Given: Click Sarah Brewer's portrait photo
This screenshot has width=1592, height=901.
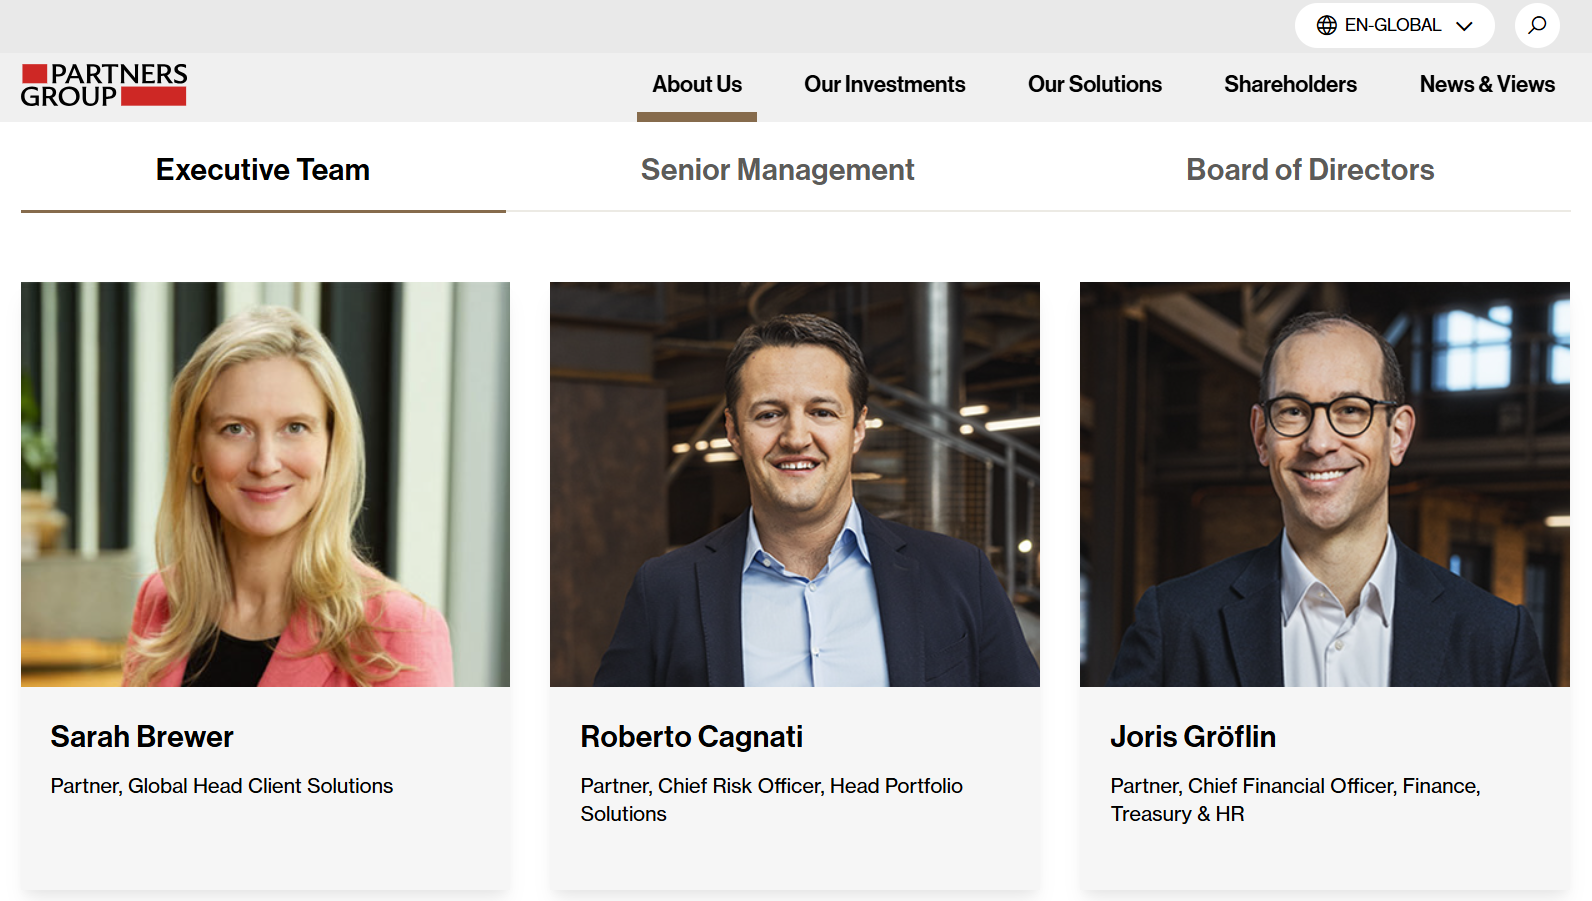Looking at the screenshot, I should [265, 483].
